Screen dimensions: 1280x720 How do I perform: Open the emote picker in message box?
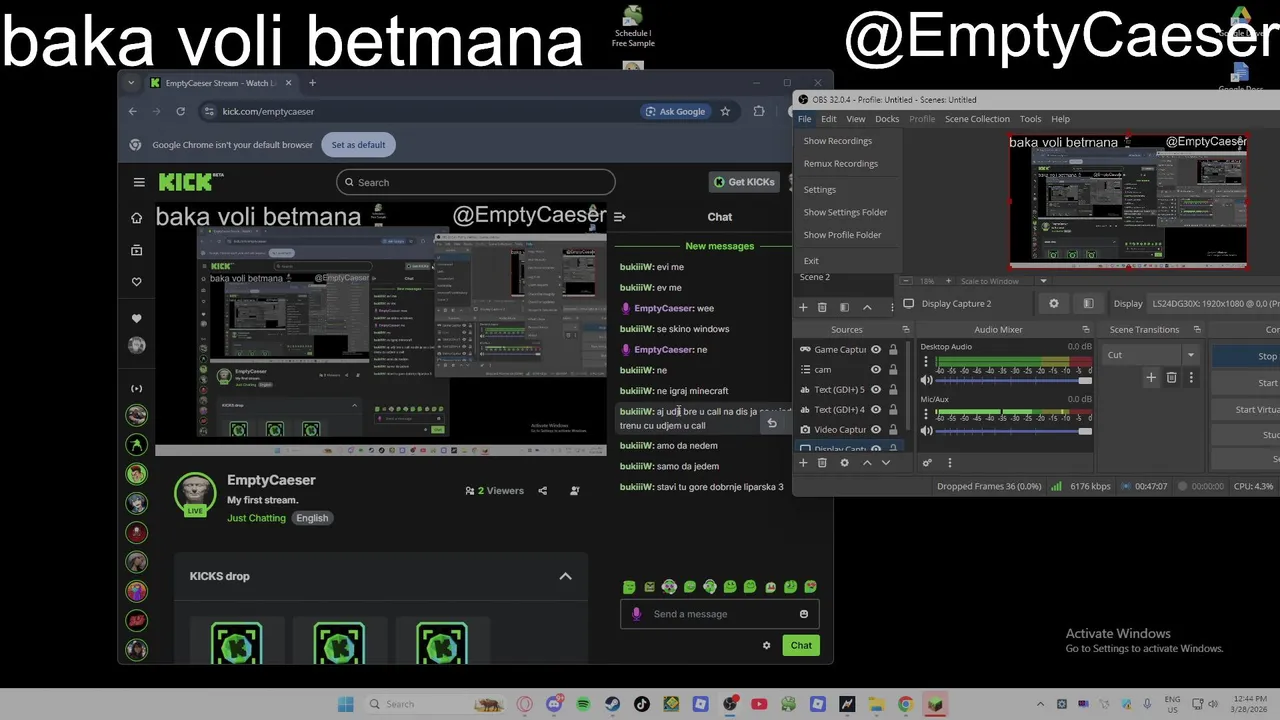804,614
